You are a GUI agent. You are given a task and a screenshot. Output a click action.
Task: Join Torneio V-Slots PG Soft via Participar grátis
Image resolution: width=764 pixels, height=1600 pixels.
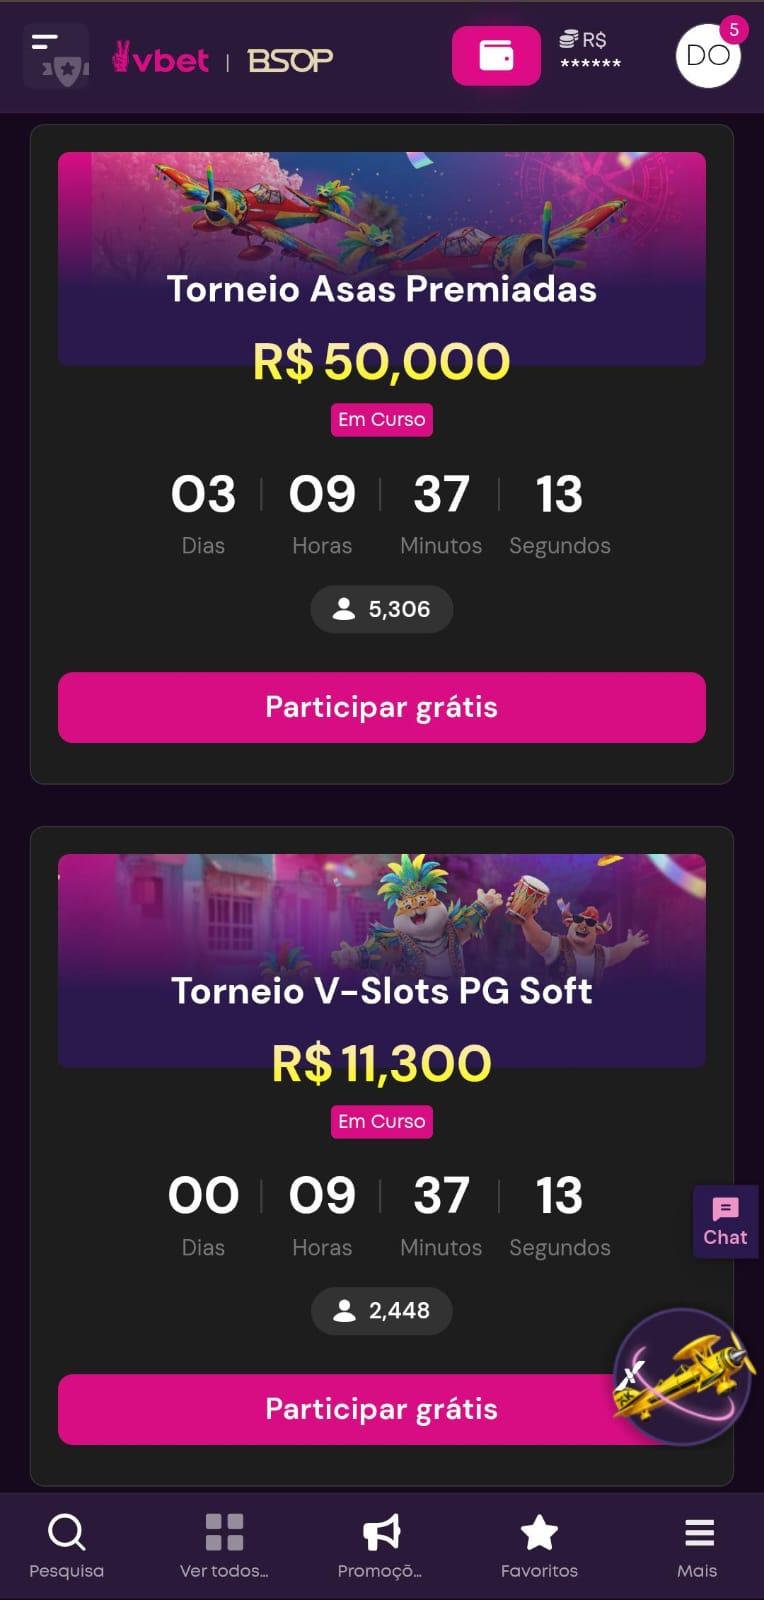382,1409
